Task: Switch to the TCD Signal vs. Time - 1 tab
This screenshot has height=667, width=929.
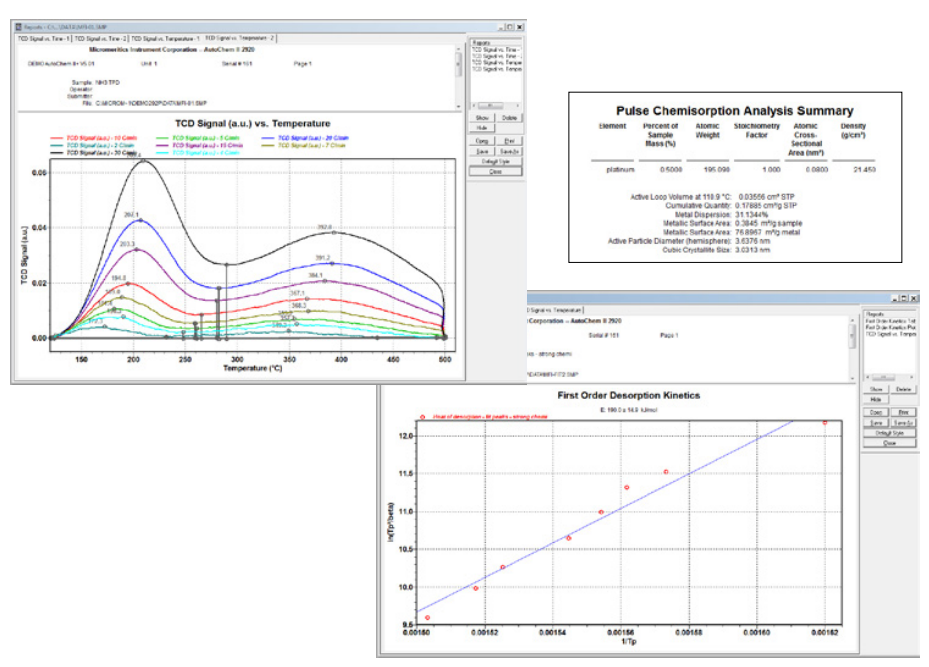Action: 42,37
